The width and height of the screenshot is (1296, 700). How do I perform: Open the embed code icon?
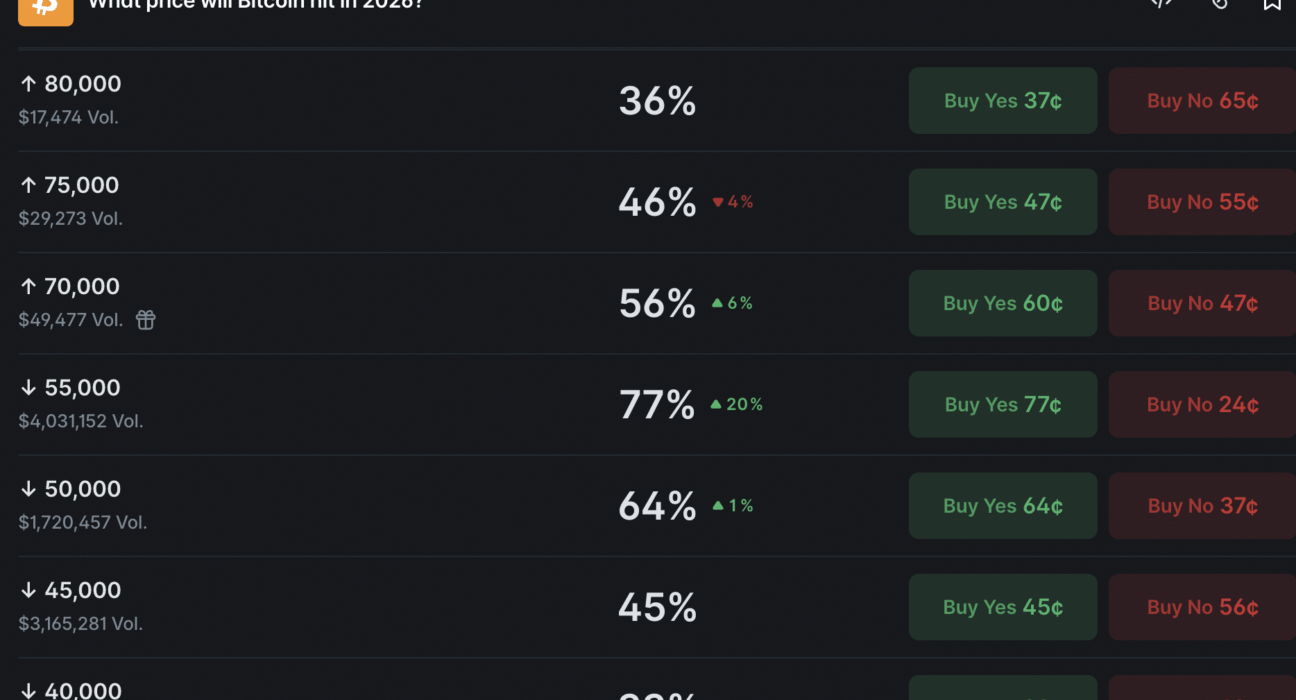pos(1161,4)
